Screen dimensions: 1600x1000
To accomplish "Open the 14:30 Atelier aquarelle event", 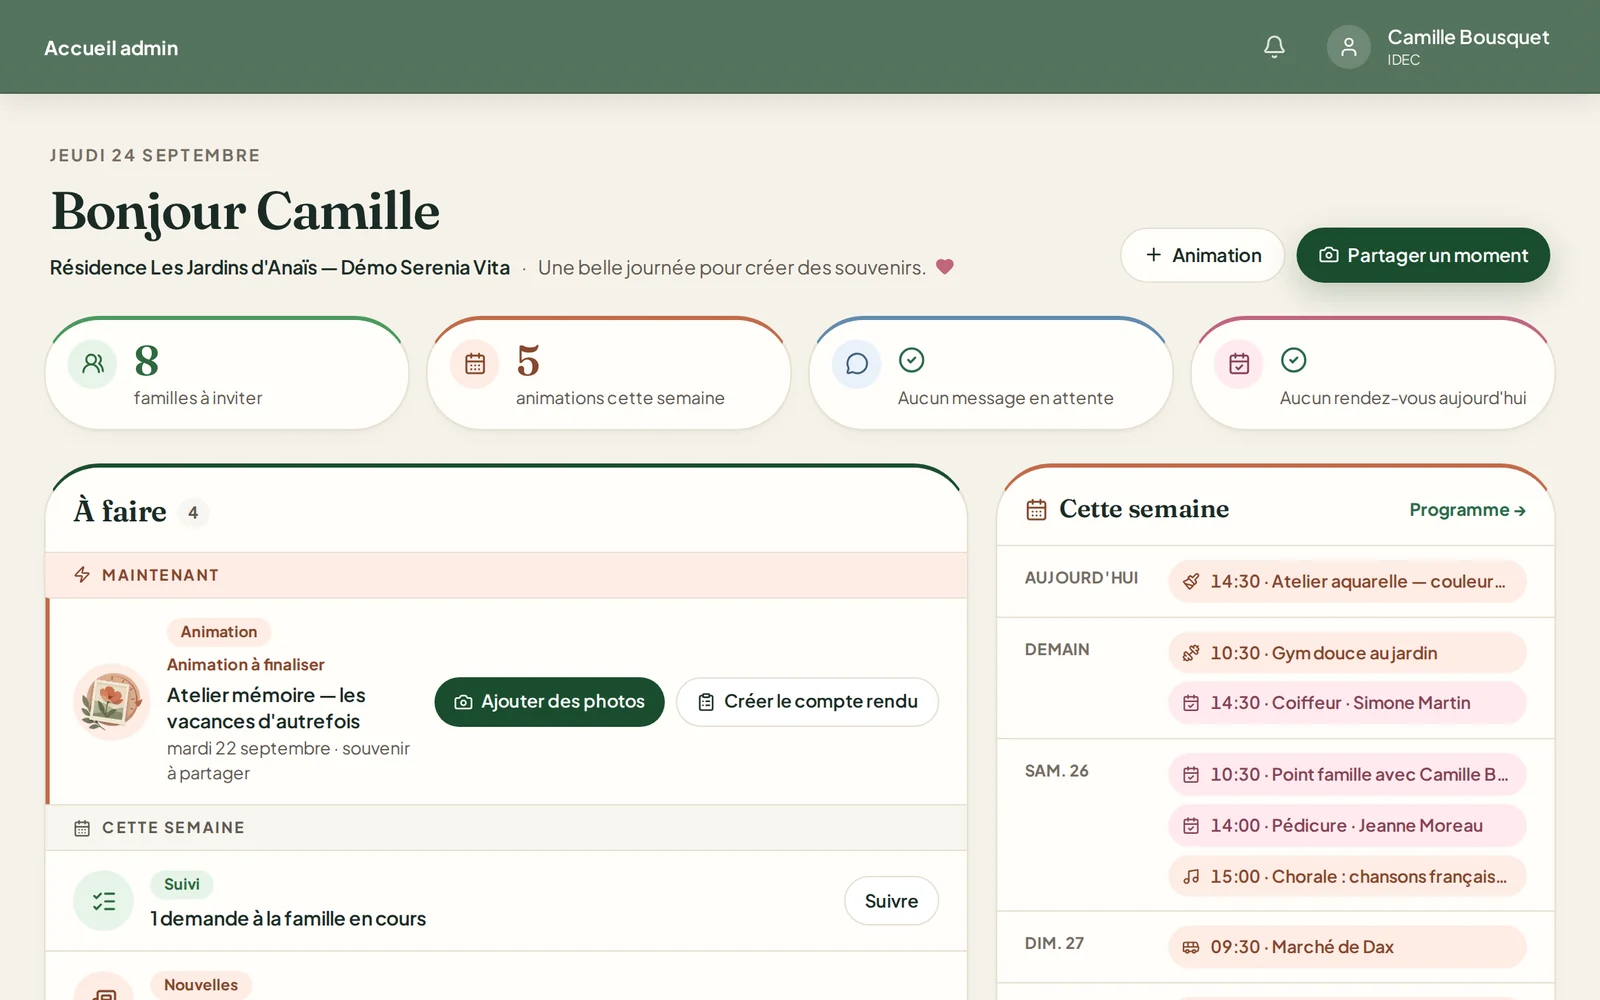I will pos(1347,582).
